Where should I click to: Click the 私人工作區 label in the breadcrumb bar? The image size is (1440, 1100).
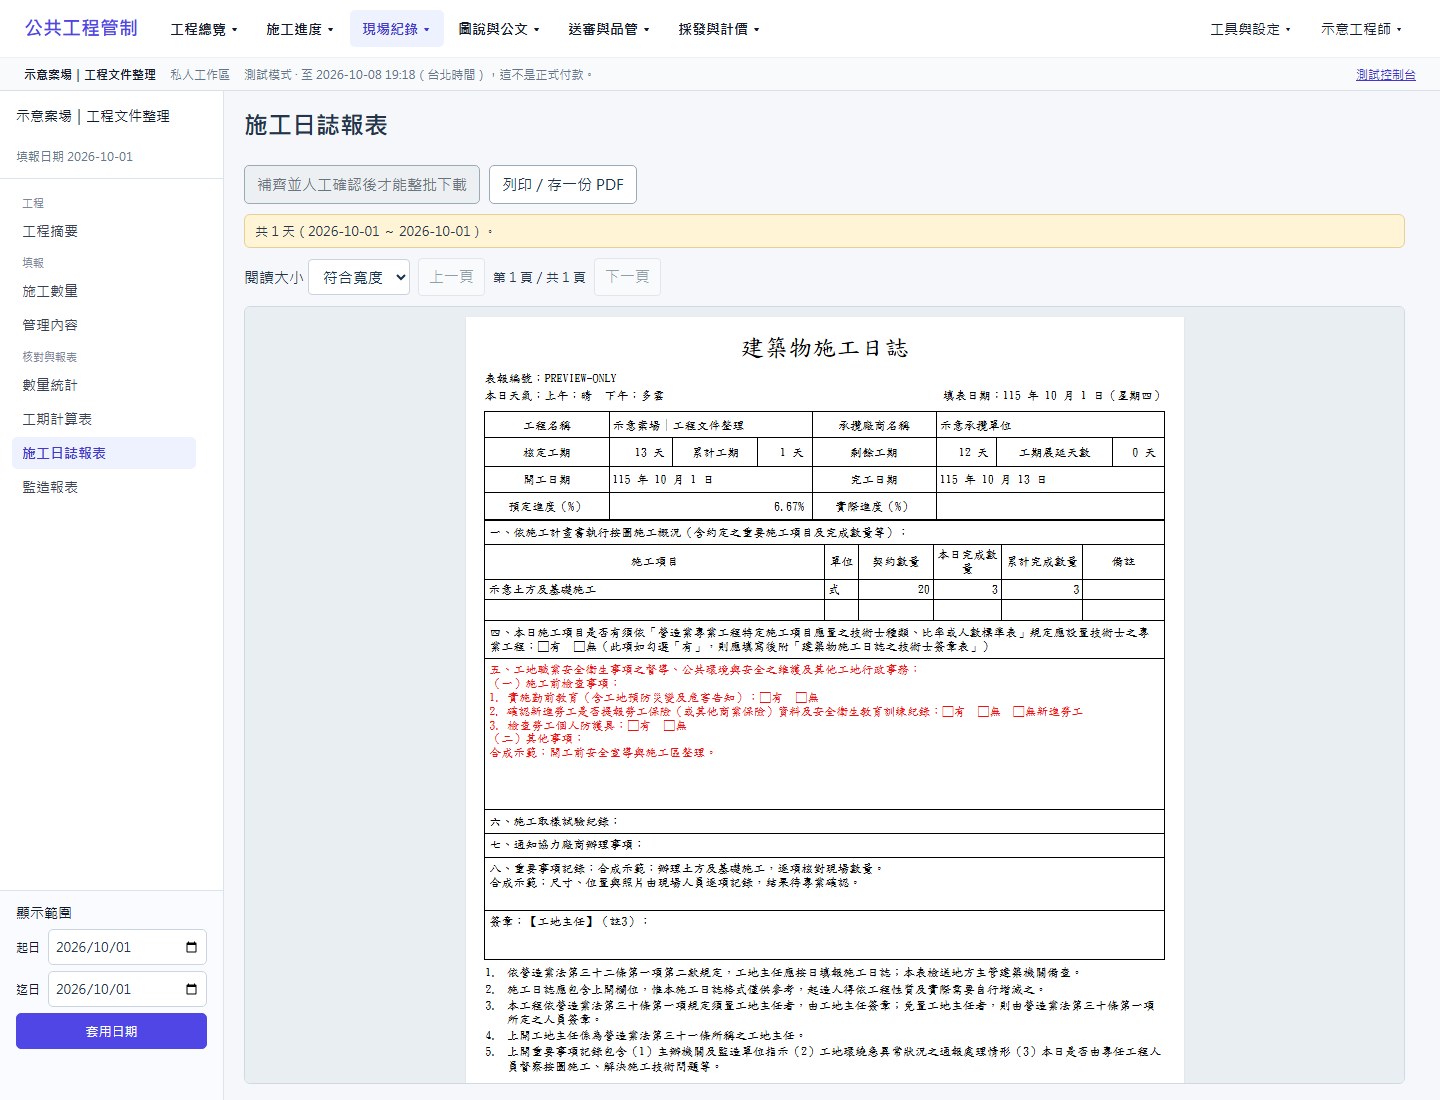tap(200, 75)
